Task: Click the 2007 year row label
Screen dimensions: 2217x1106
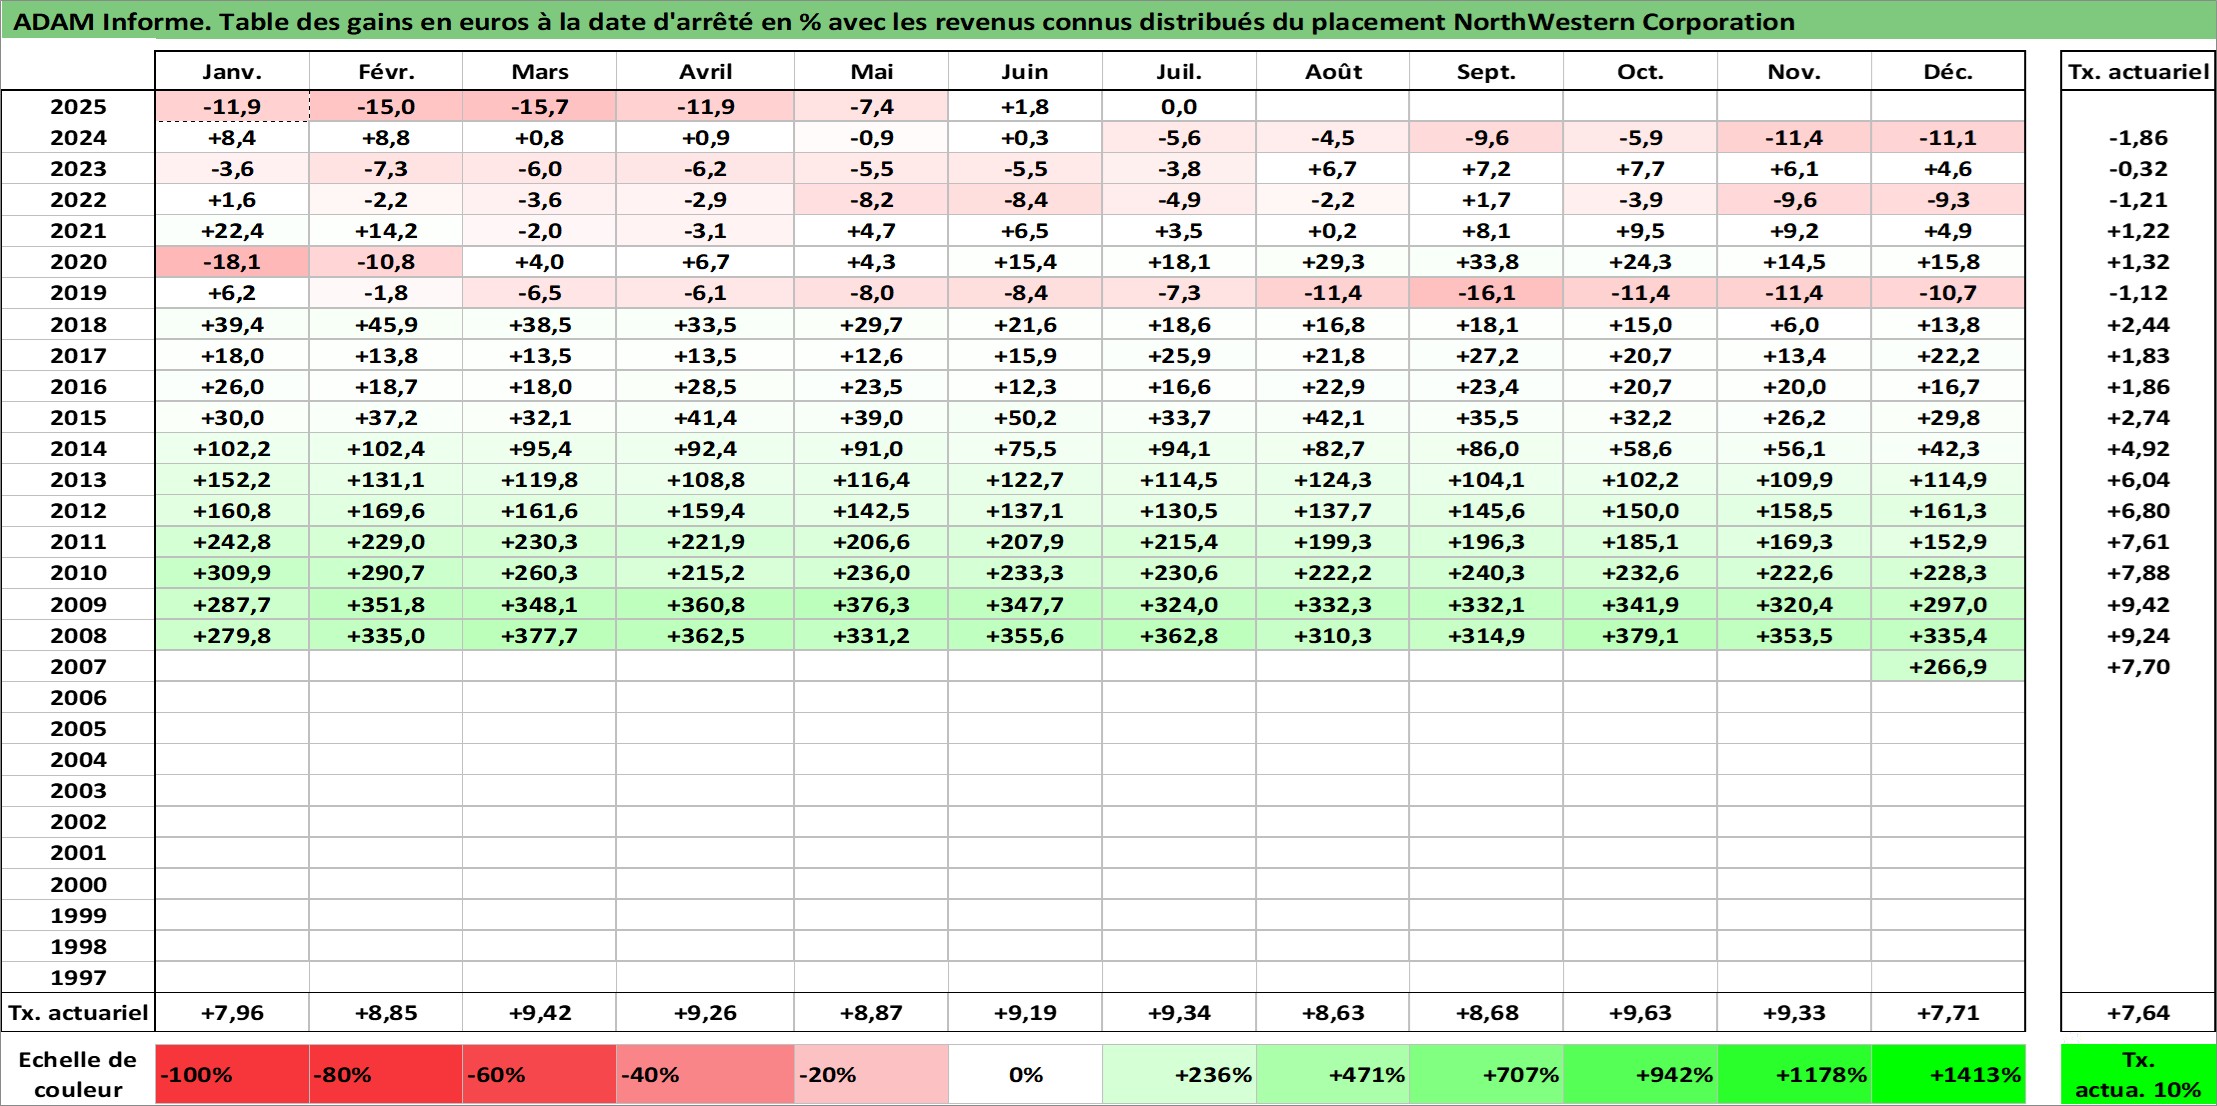Action: [x=78, y=667]
